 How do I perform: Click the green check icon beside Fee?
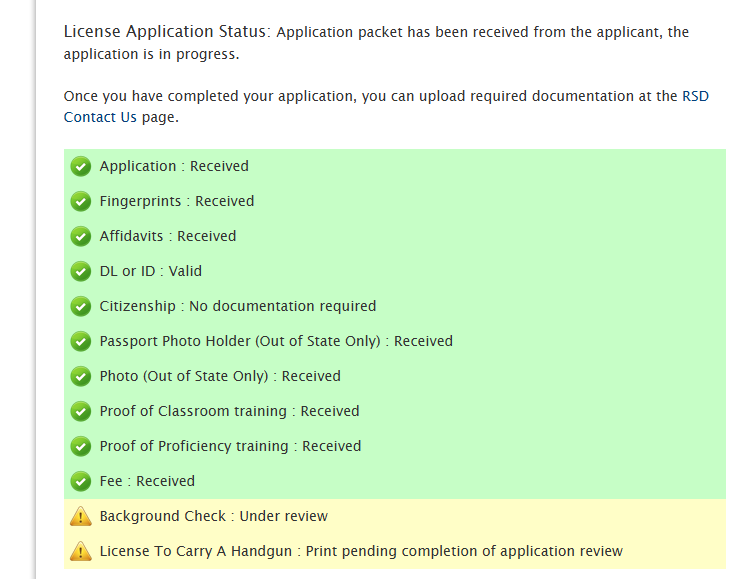click(x=81, y=482)
